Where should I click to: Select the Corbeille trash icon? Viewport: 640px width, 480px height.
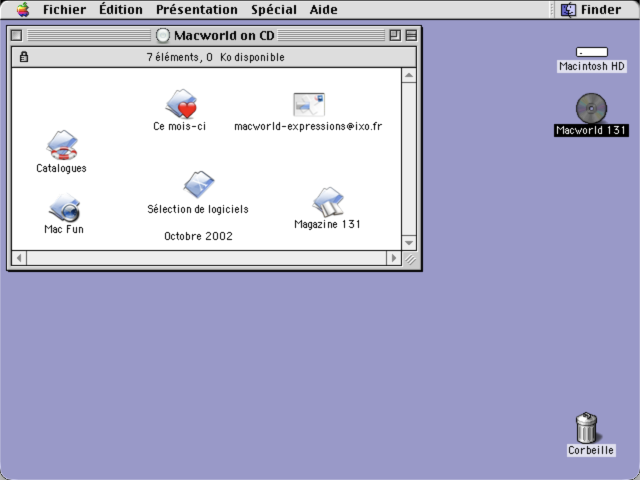pos(587,427)
